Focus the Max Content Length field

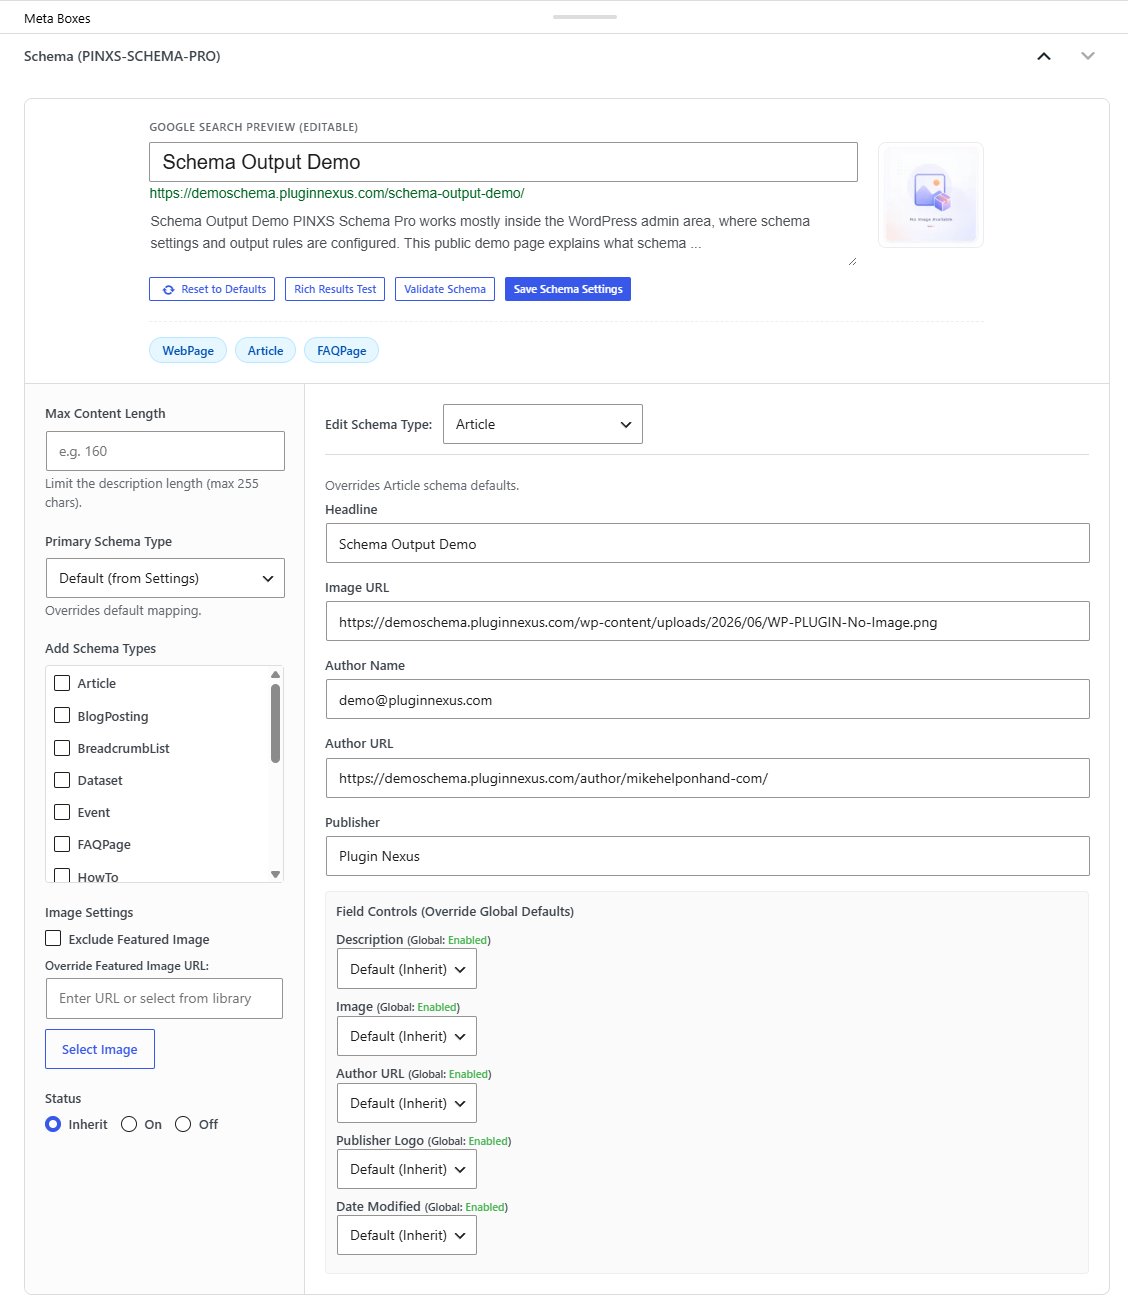pyautogui.click(x=165, y=451)
